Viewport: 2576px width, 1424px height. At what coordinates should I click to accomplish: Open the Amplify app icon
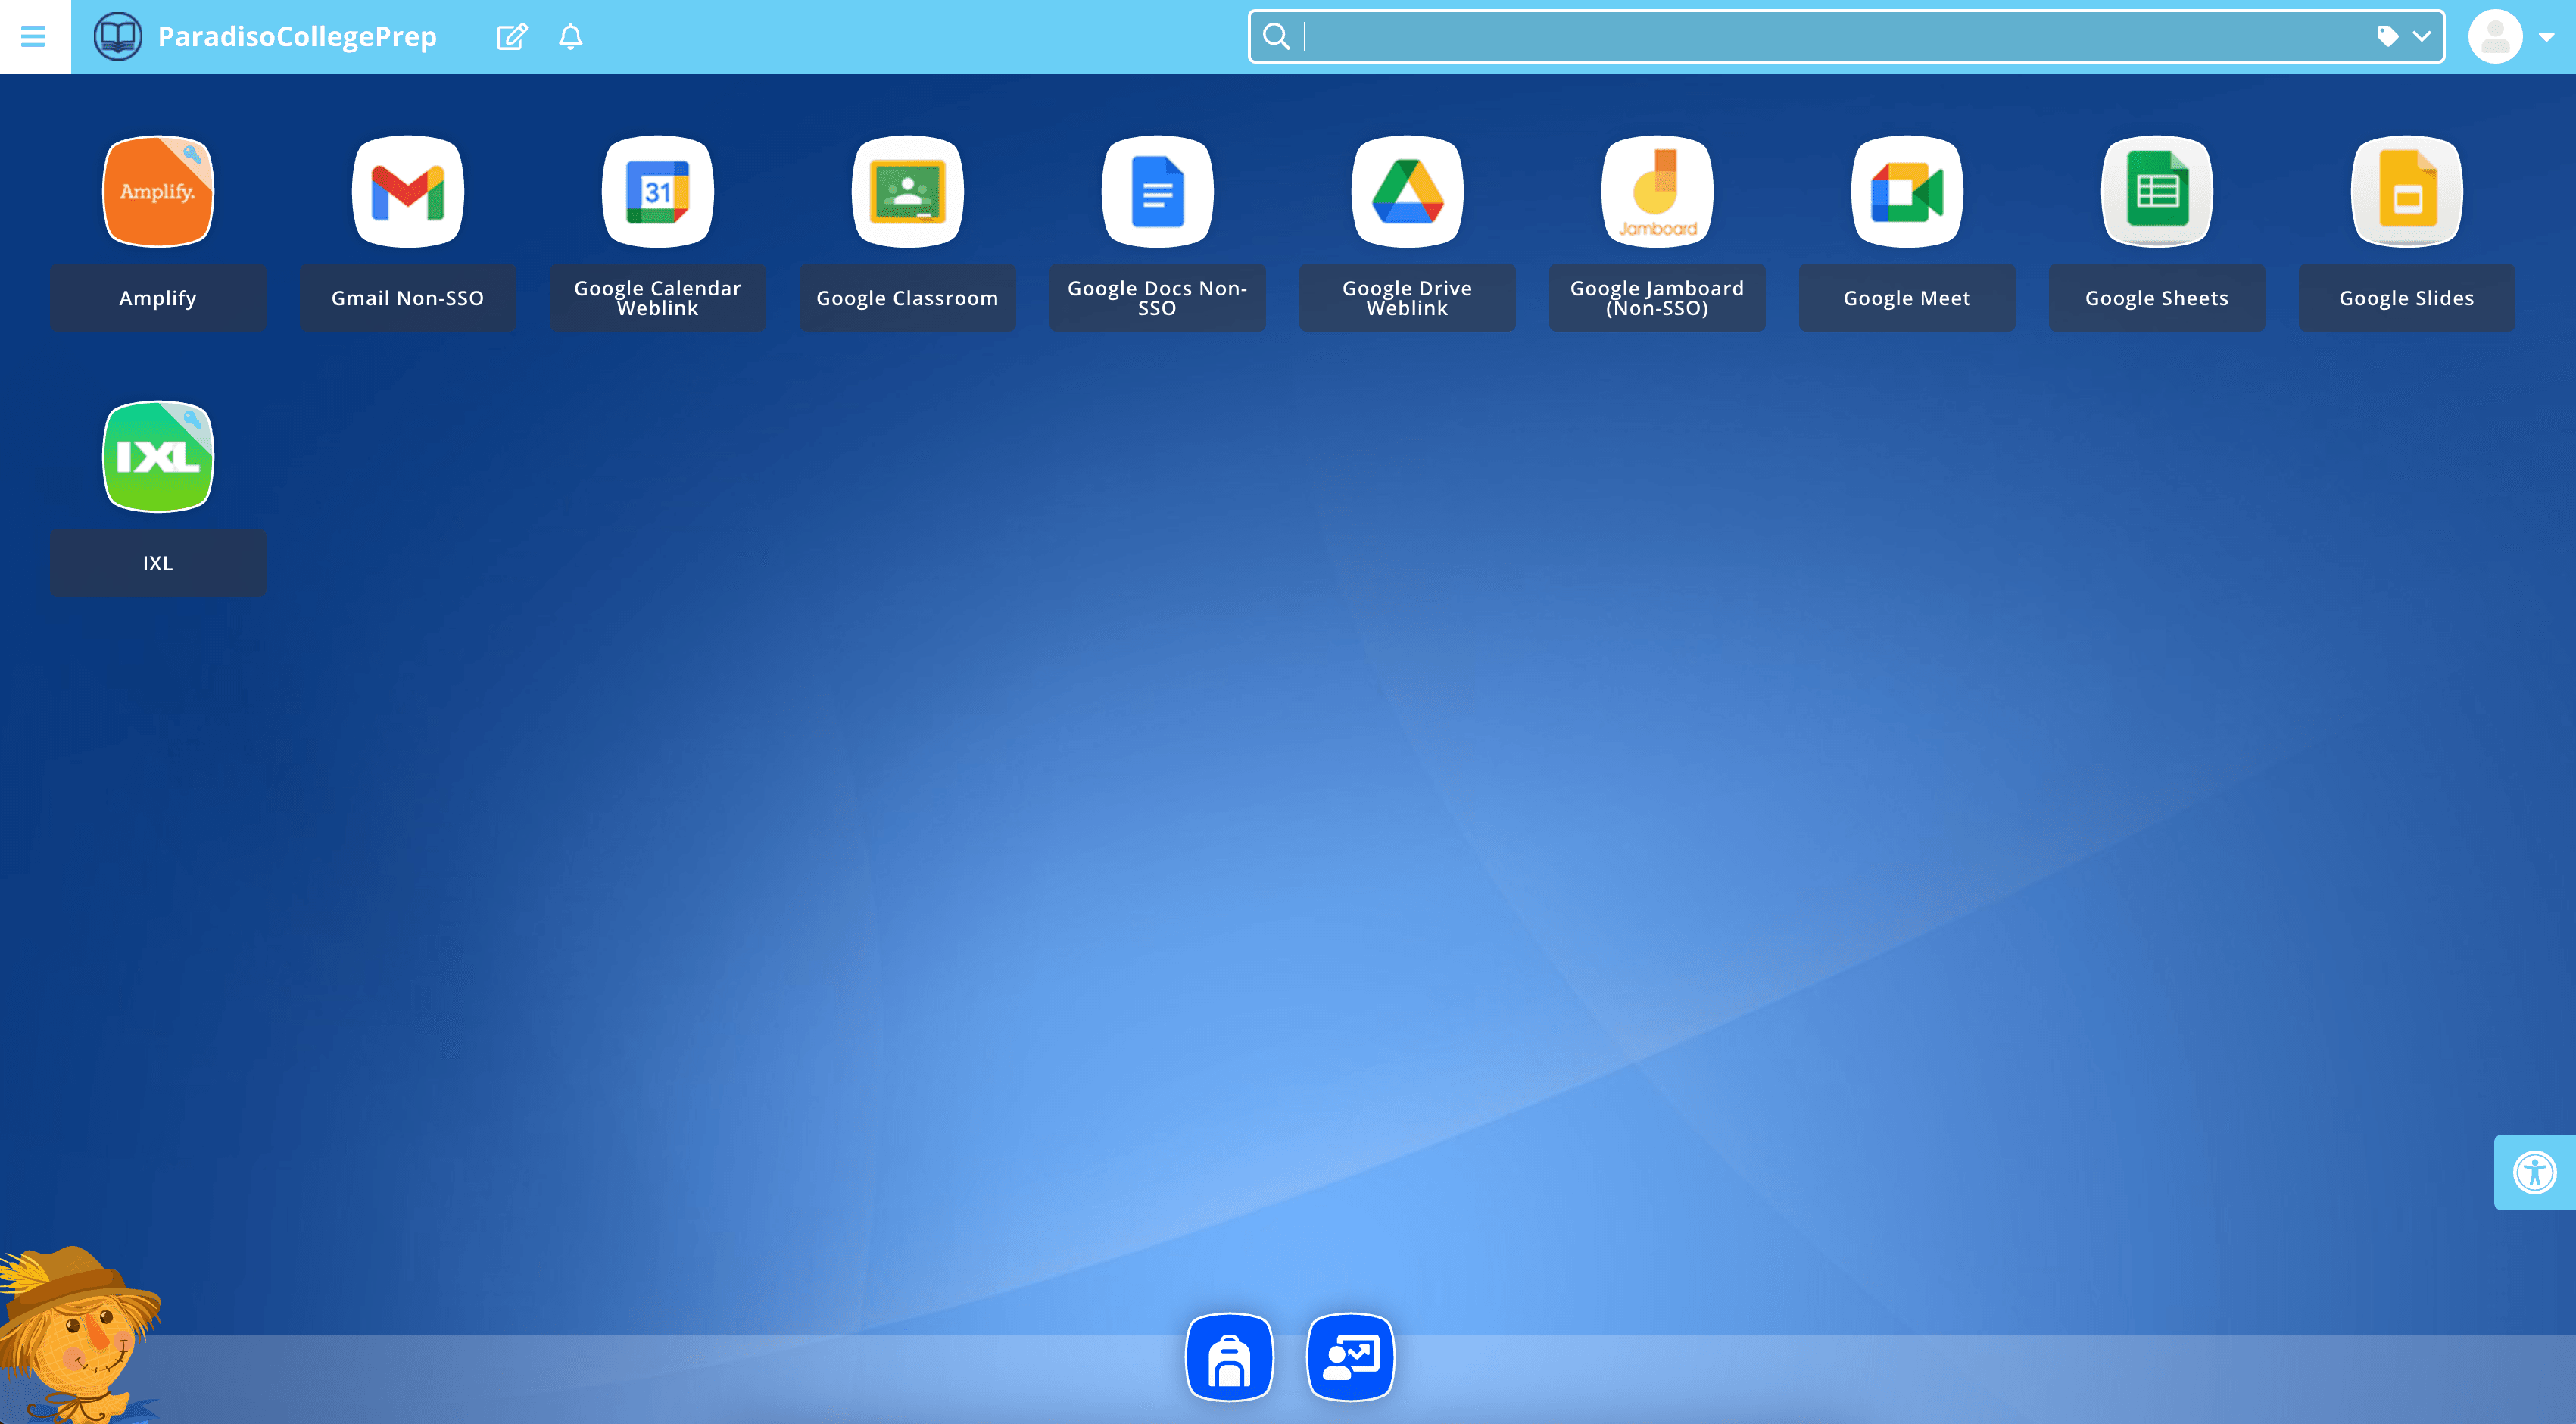click(x=158, y=191)
